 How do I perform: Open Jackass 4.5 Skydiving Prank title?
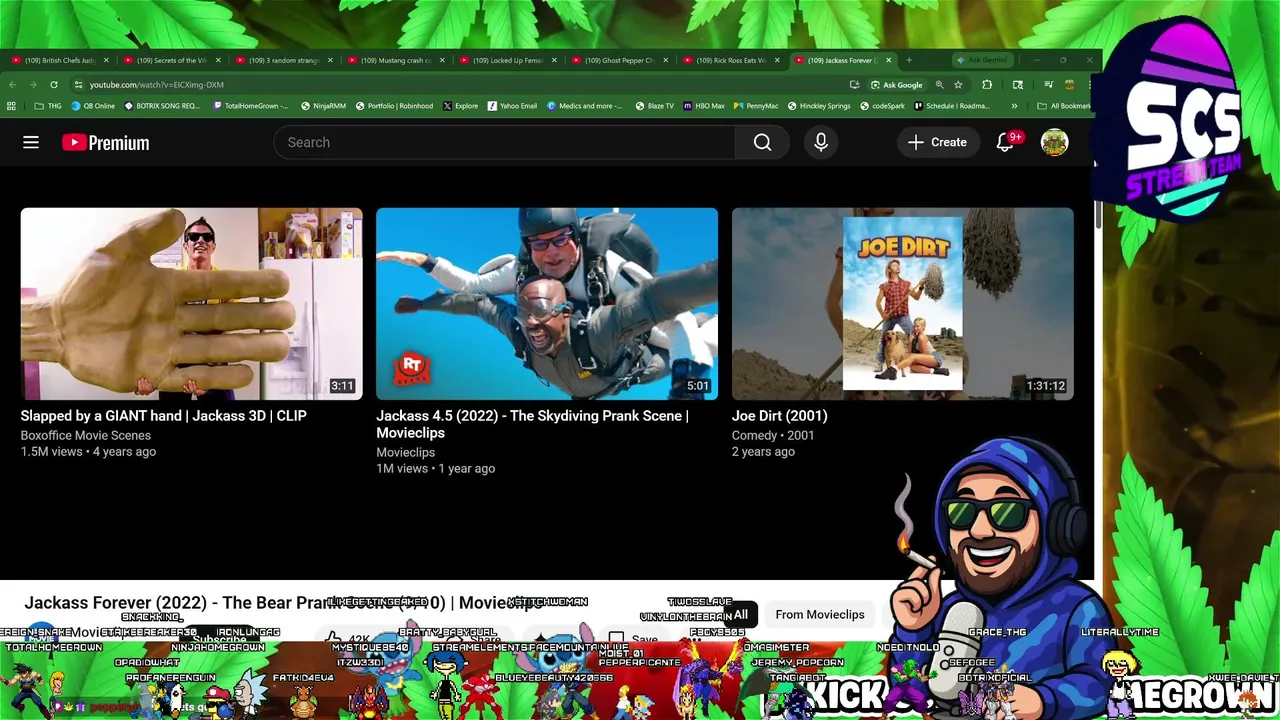click(x=532, y=424)
